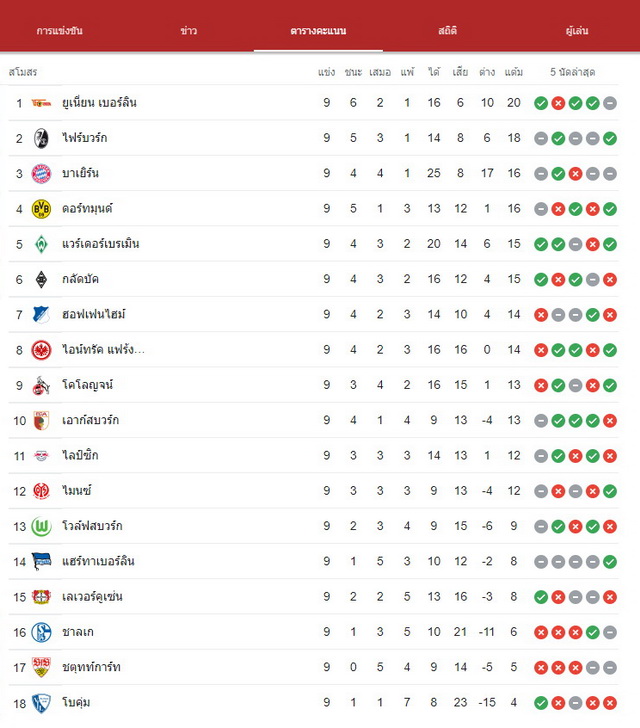Viewport: 640px width, 728px height.
Task: Switch to the ข่าว tab
Action: tap(189, 31)
